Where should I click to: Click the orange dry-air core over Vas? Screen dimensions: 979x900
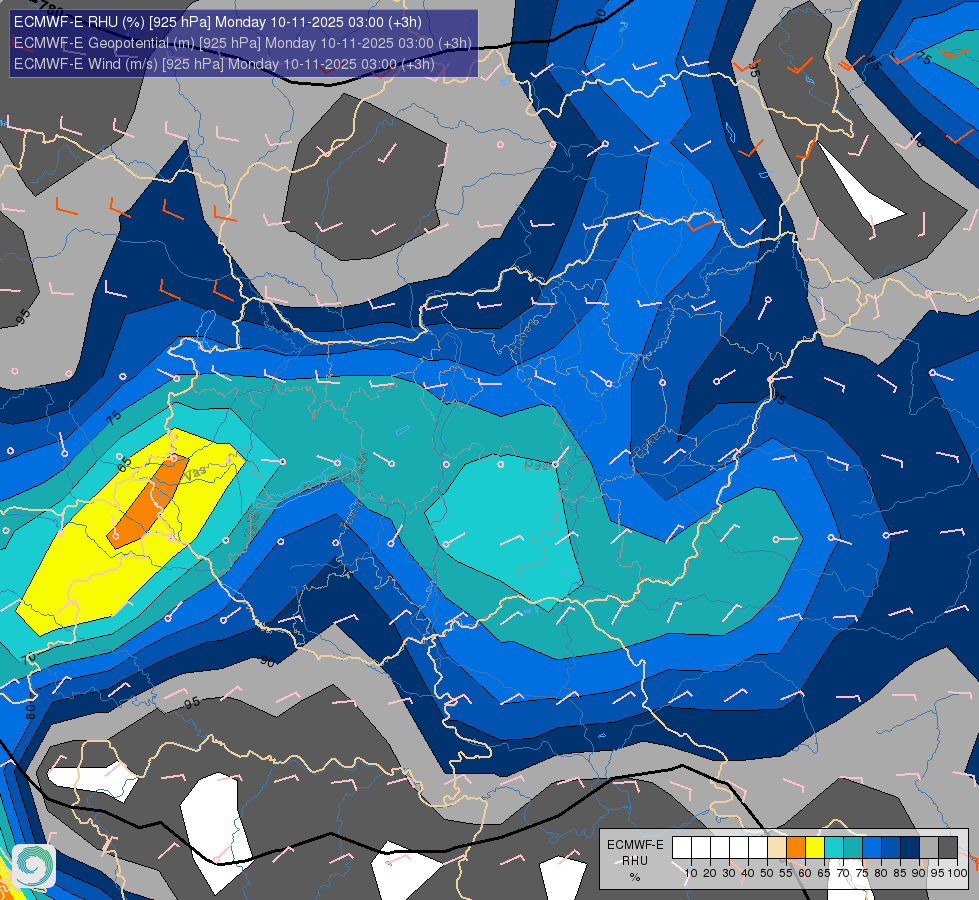tap(148, 502)
